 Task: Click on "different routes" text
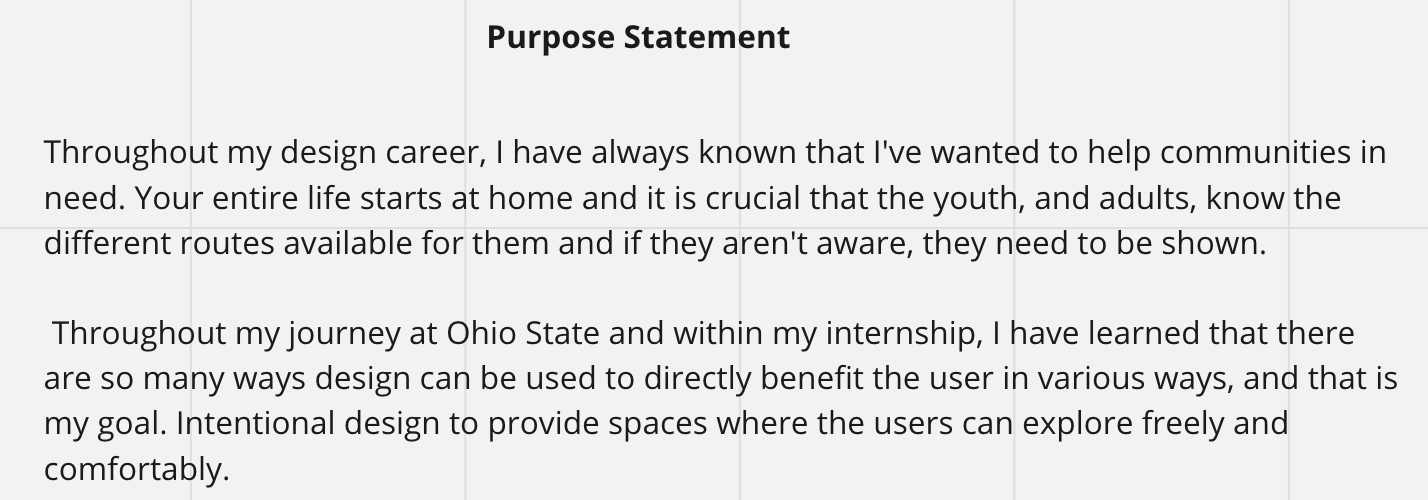tap(160, 243)
